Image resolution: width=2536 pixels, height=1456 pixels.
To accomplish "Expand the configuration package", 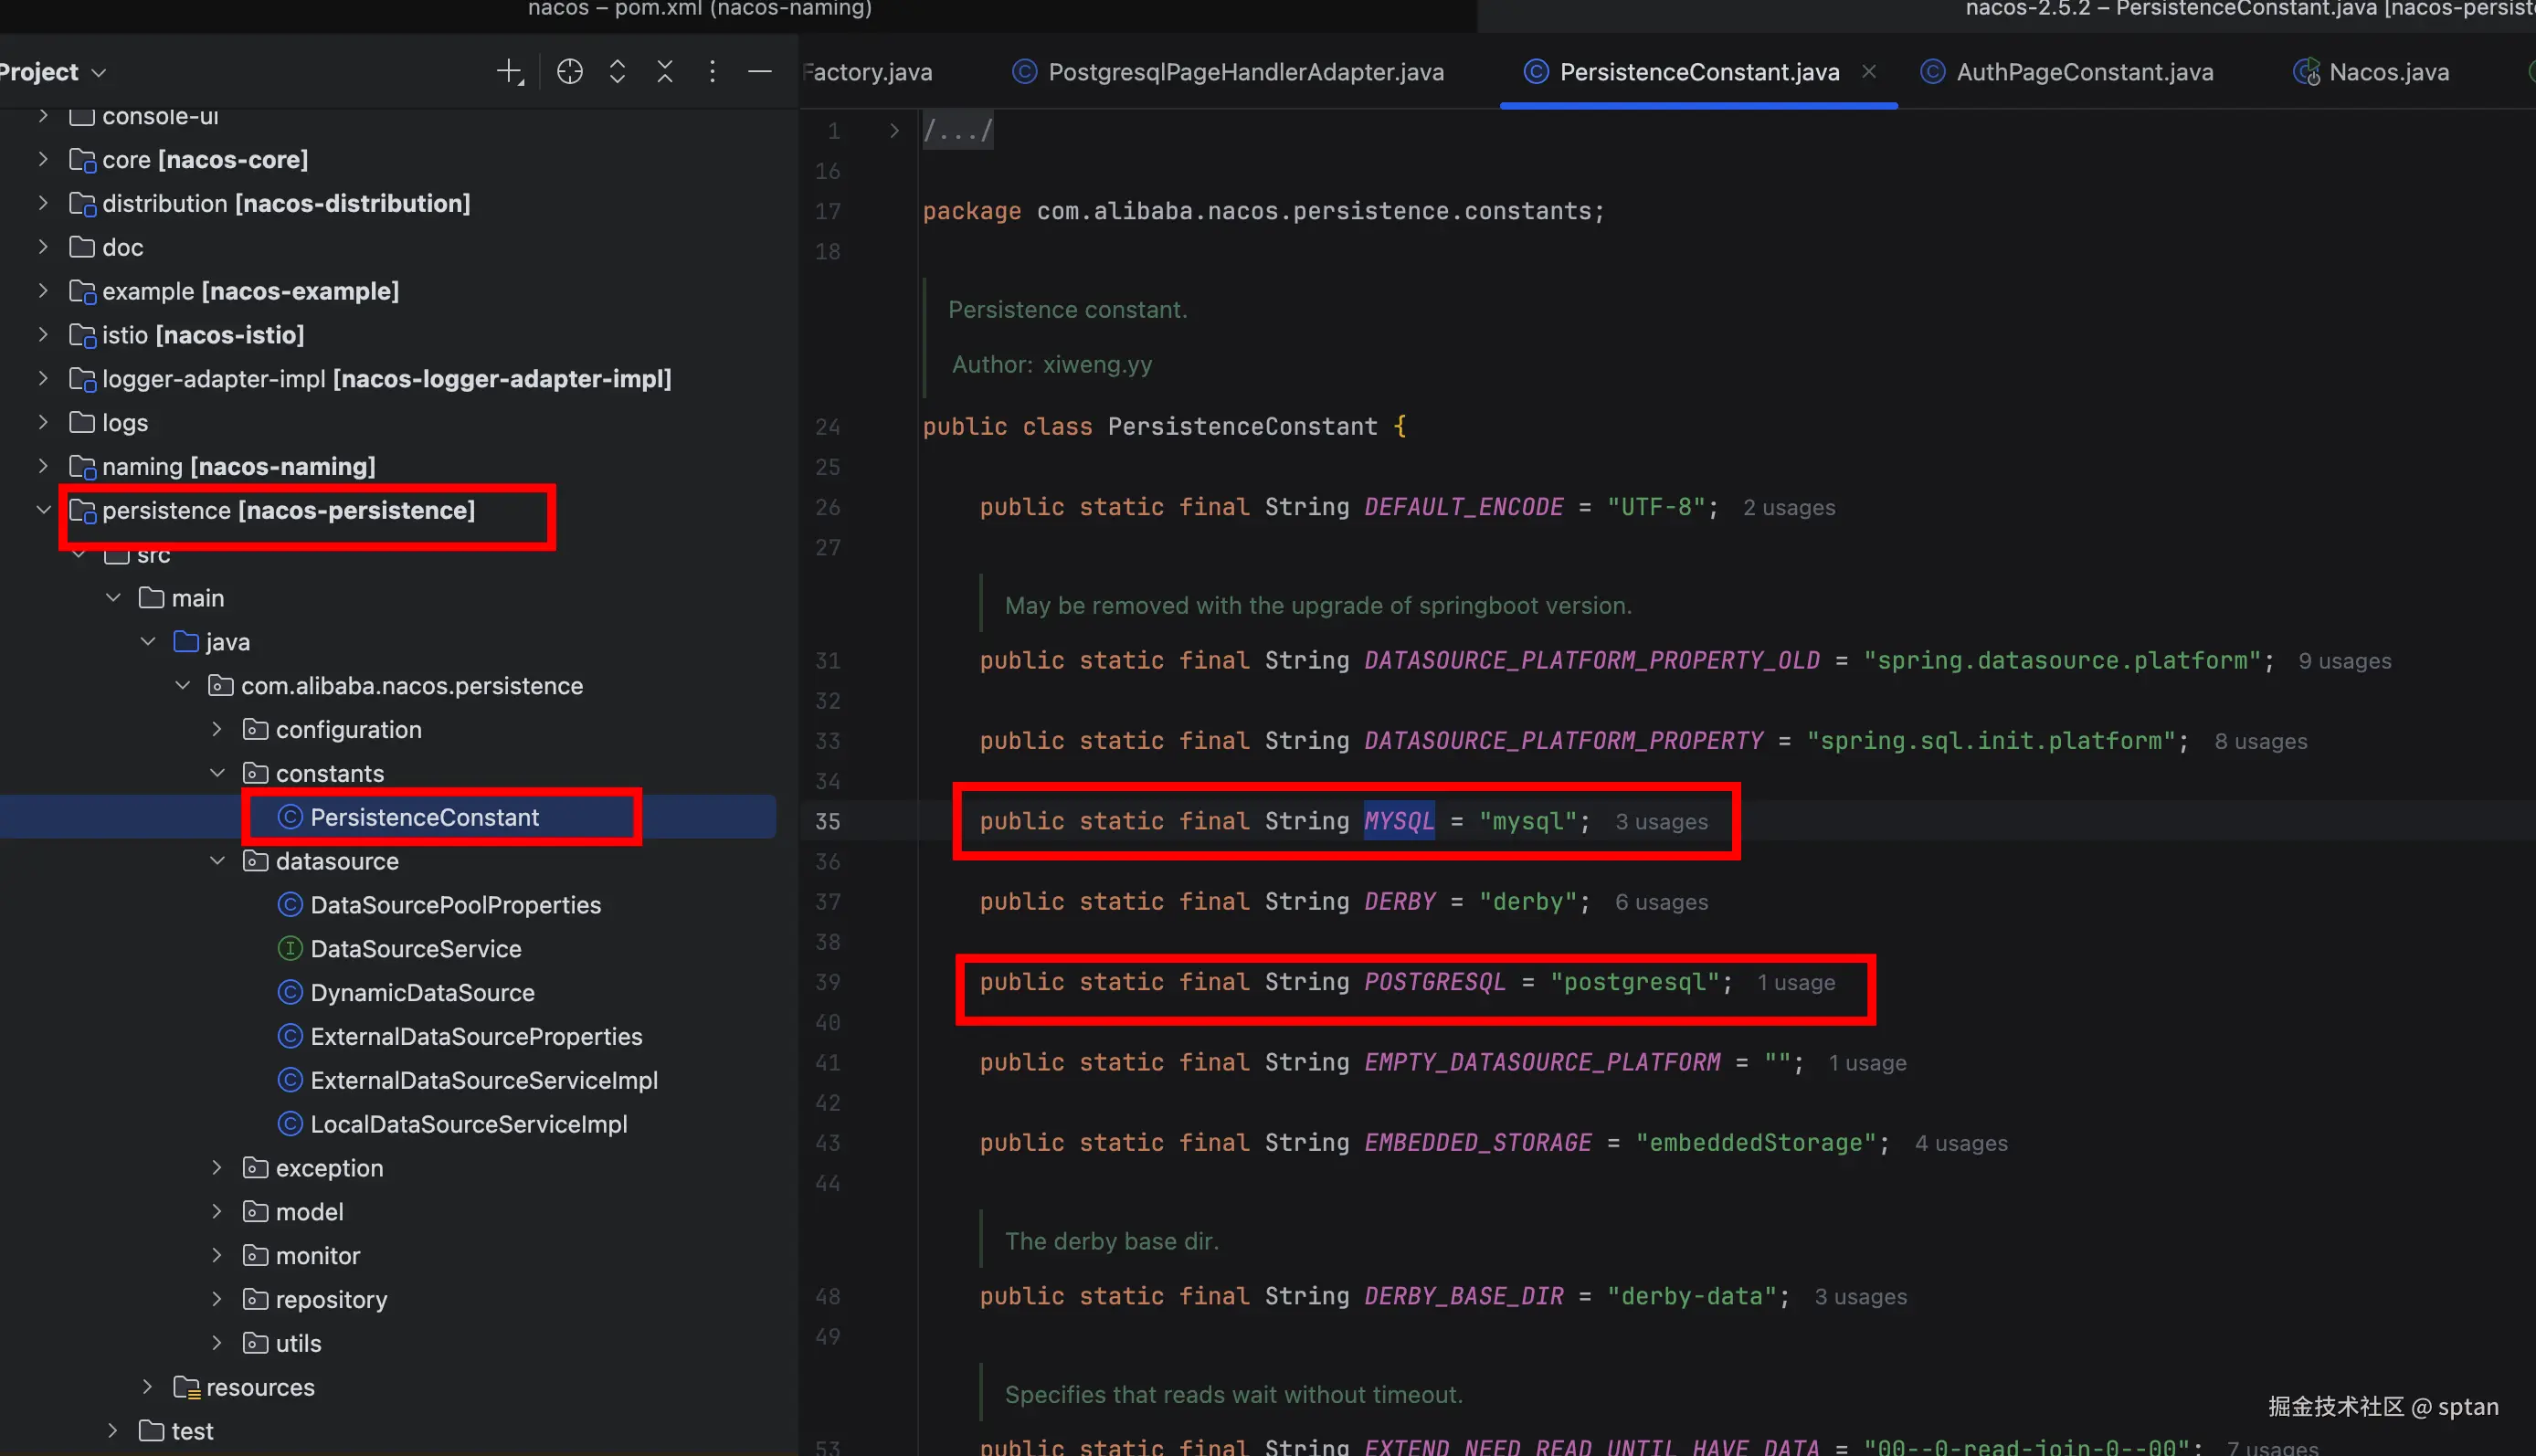I will 217,729.
